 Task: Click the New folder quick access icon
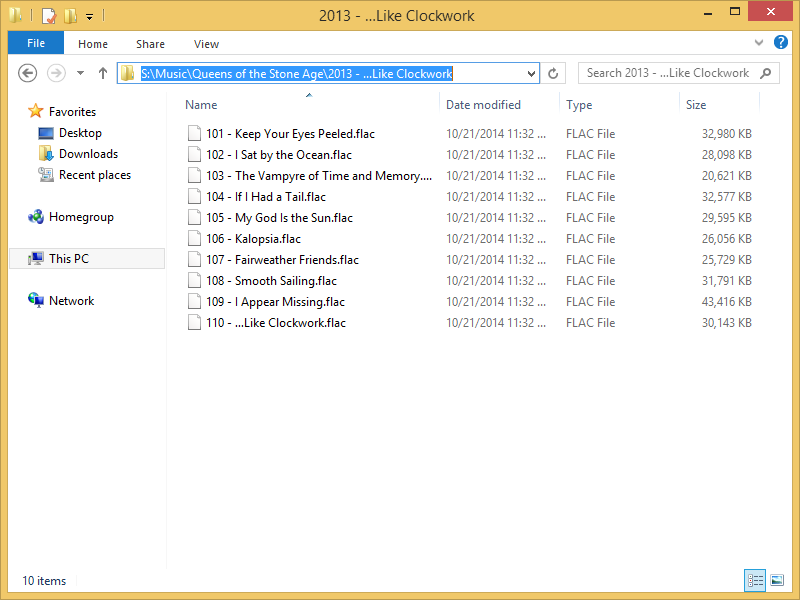(x=70, y=16)
